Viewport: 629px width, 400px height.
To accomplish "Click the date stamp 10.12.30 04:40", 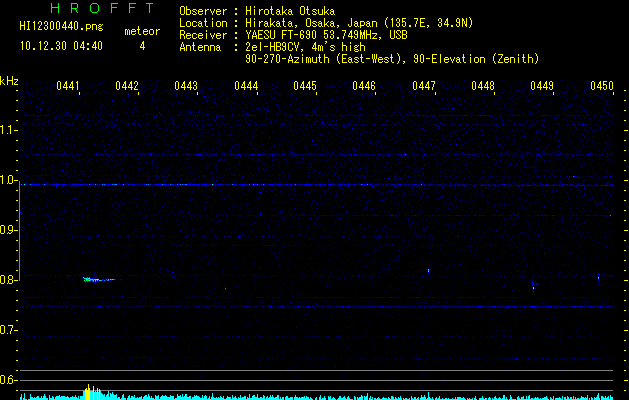I will point(61,46).
